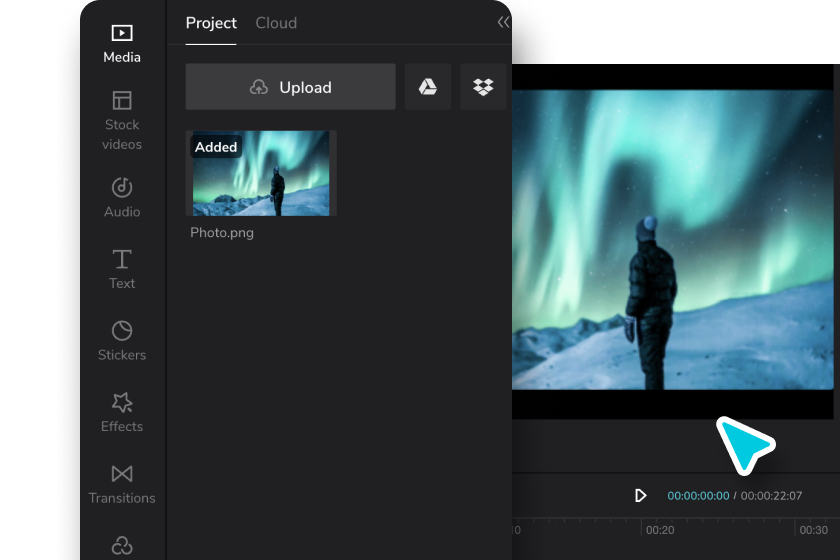Import media from Google Drive
Viewport: 840px width, 560px height.
coord(428,87)
